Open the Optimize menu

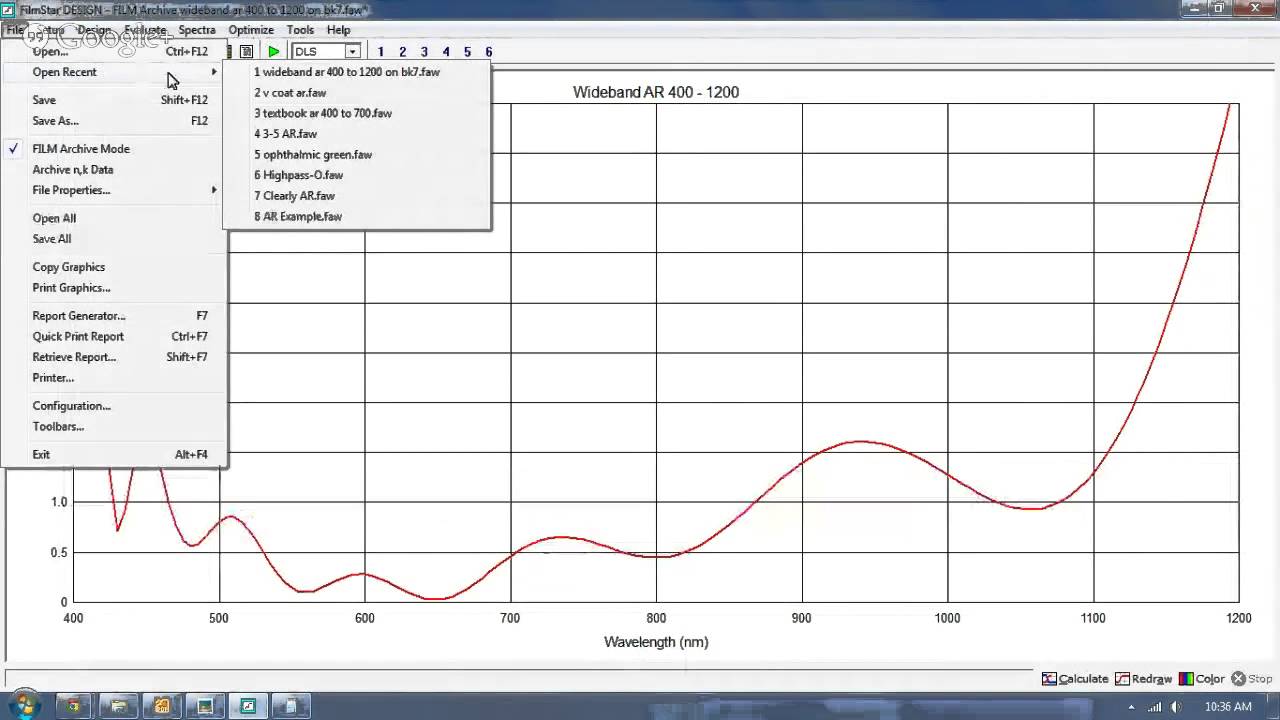click(251, 30)
